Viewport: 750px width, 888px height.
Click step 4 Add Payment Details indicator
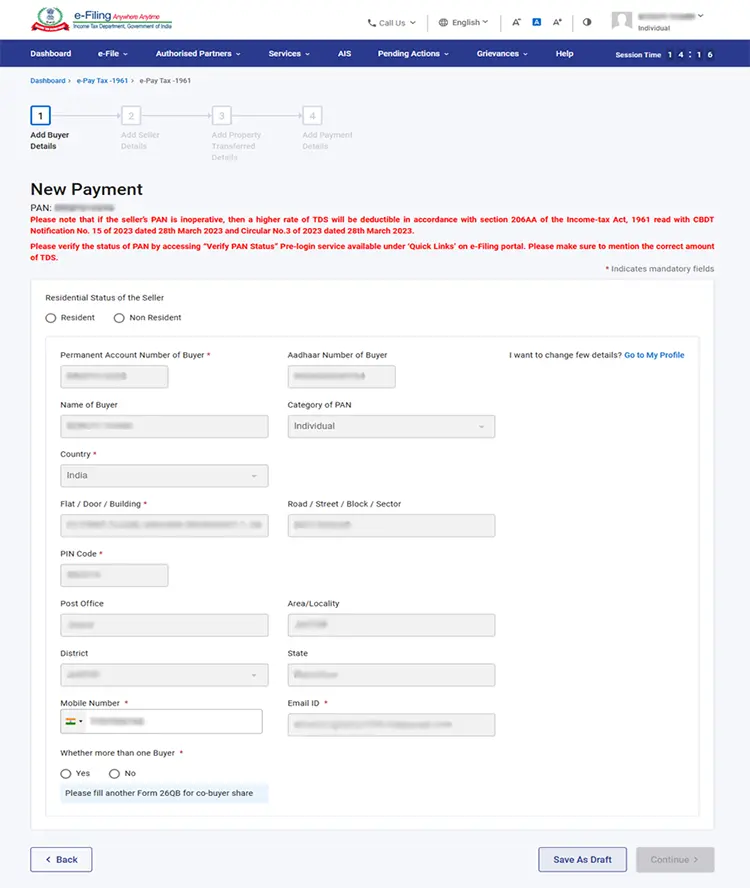(312, 116)
